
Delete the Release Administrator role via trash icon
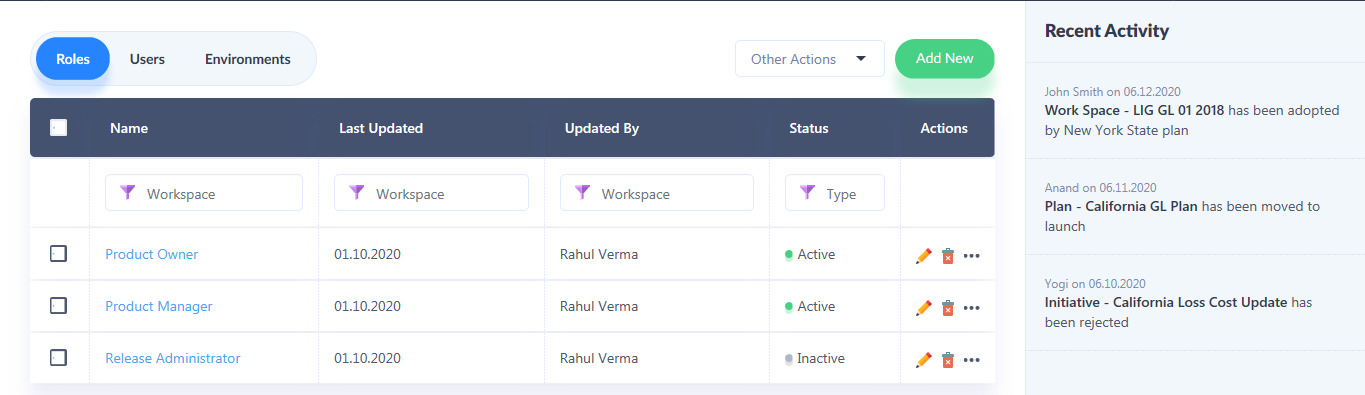click(948, 360)
